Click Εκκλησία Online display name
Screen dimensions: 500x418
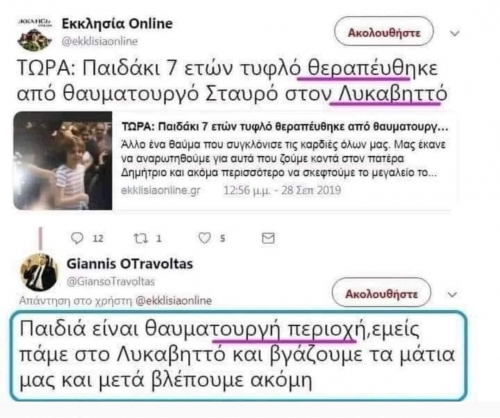[117, 24]
